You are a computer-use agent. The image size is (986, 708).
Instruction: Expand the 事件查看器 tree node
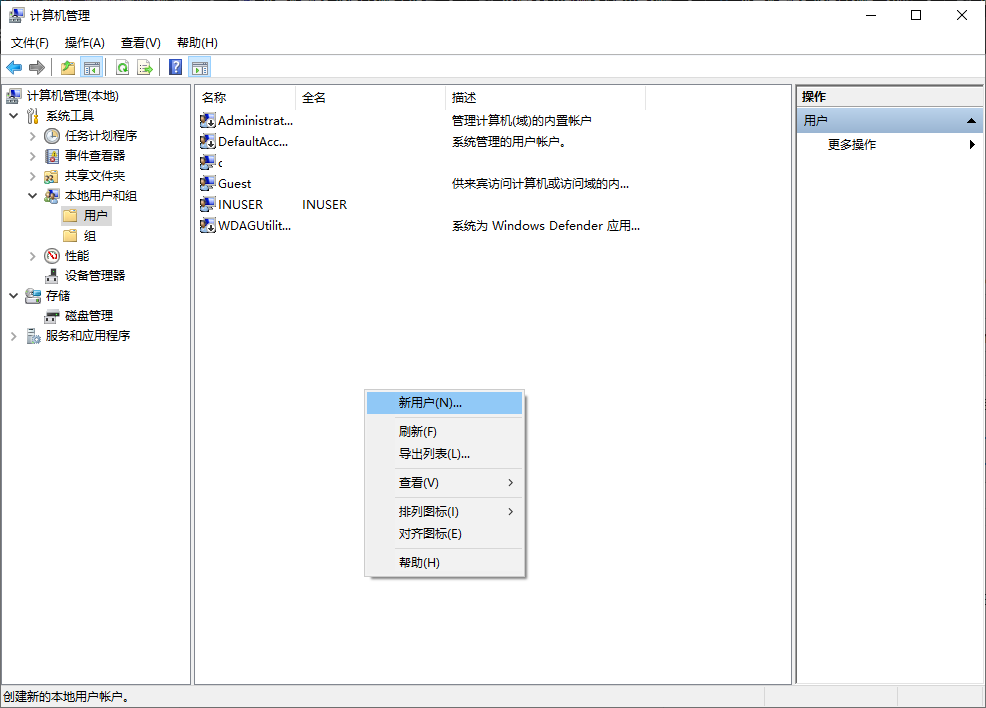coord(33,156)
